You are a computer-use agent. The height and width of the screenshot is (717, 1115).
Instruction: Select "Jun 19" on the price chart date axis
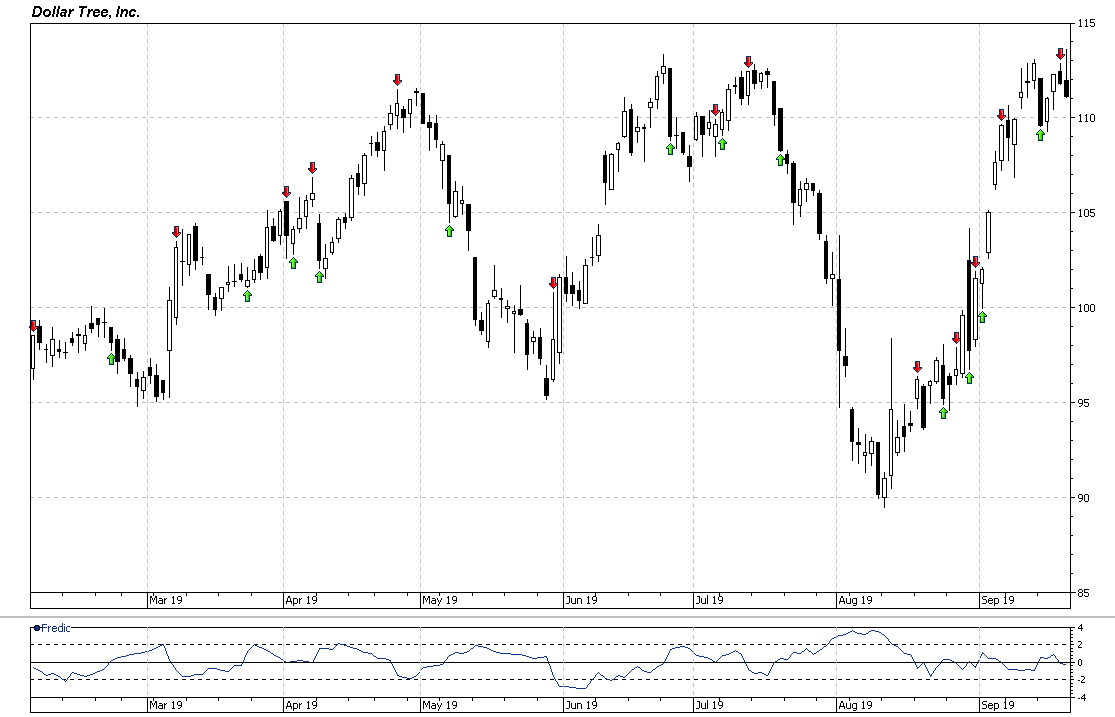(x=582, y=600)
